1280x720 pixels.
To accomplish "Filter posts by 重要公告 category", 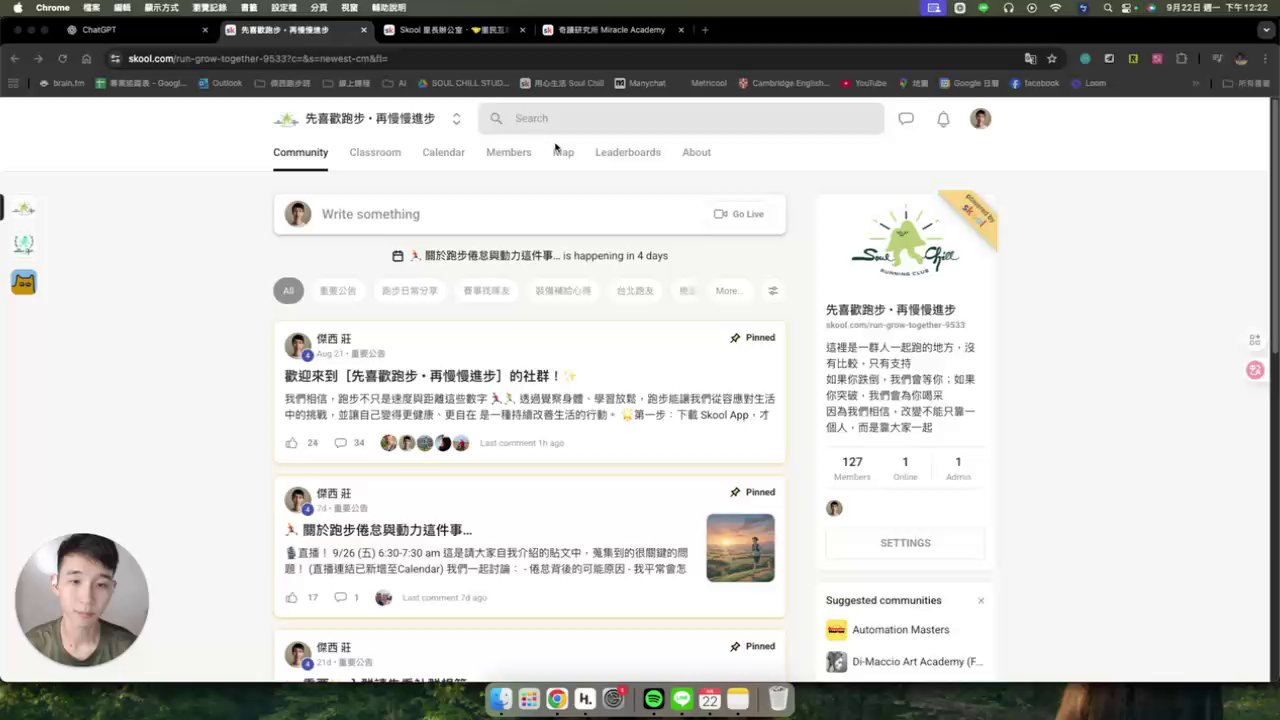I will (338, 291).
